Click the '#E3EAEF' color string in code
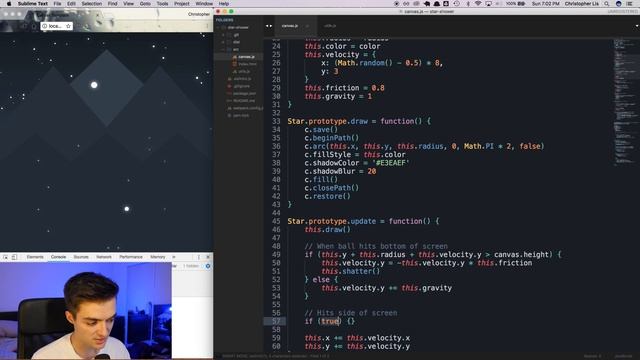 point(390,163)
